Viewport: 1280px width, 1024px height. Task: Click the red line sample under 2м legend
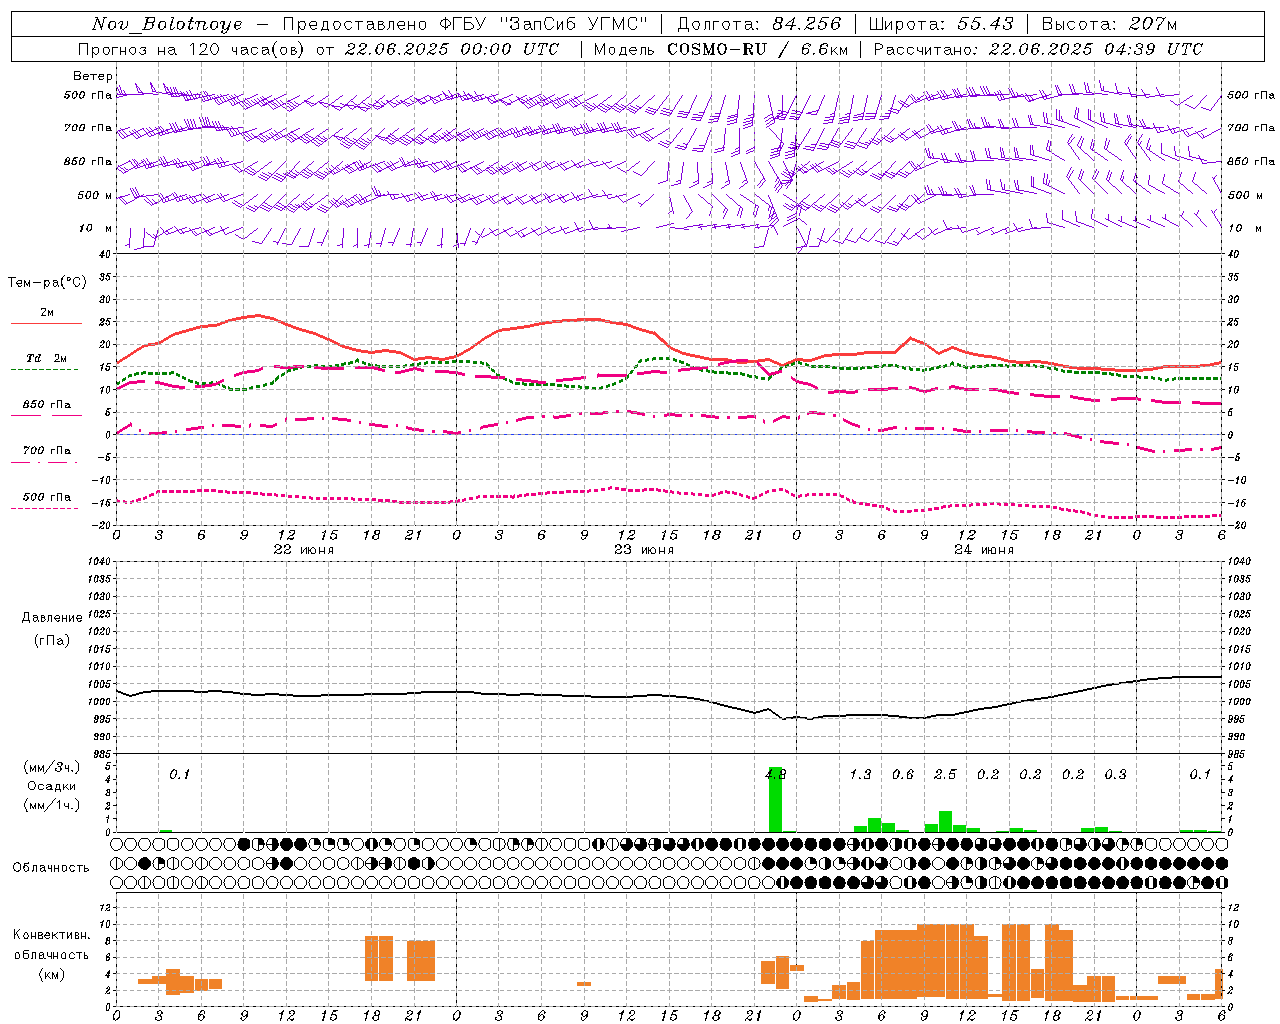click(x=46, y=324)
